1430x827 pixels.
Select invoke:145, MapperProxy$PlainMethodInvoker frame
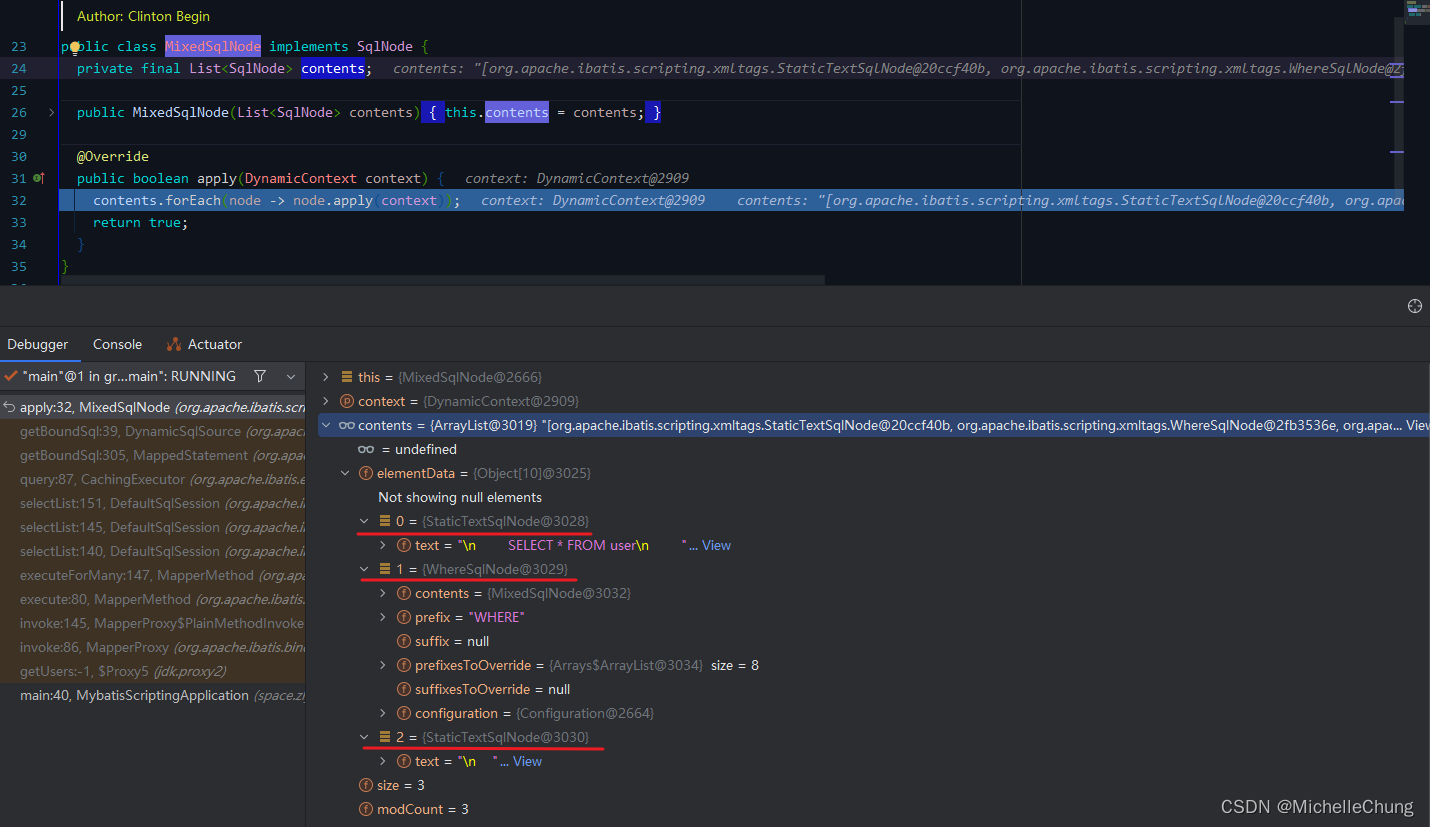pos(152,623)
